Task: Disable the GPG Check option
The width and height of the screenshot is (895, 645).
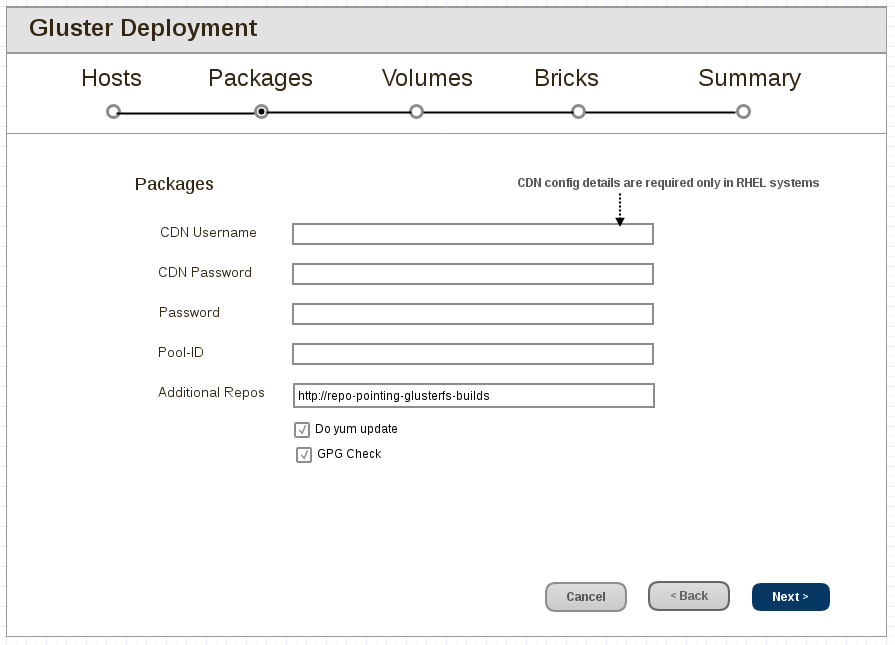Action: tap(304, 454)
